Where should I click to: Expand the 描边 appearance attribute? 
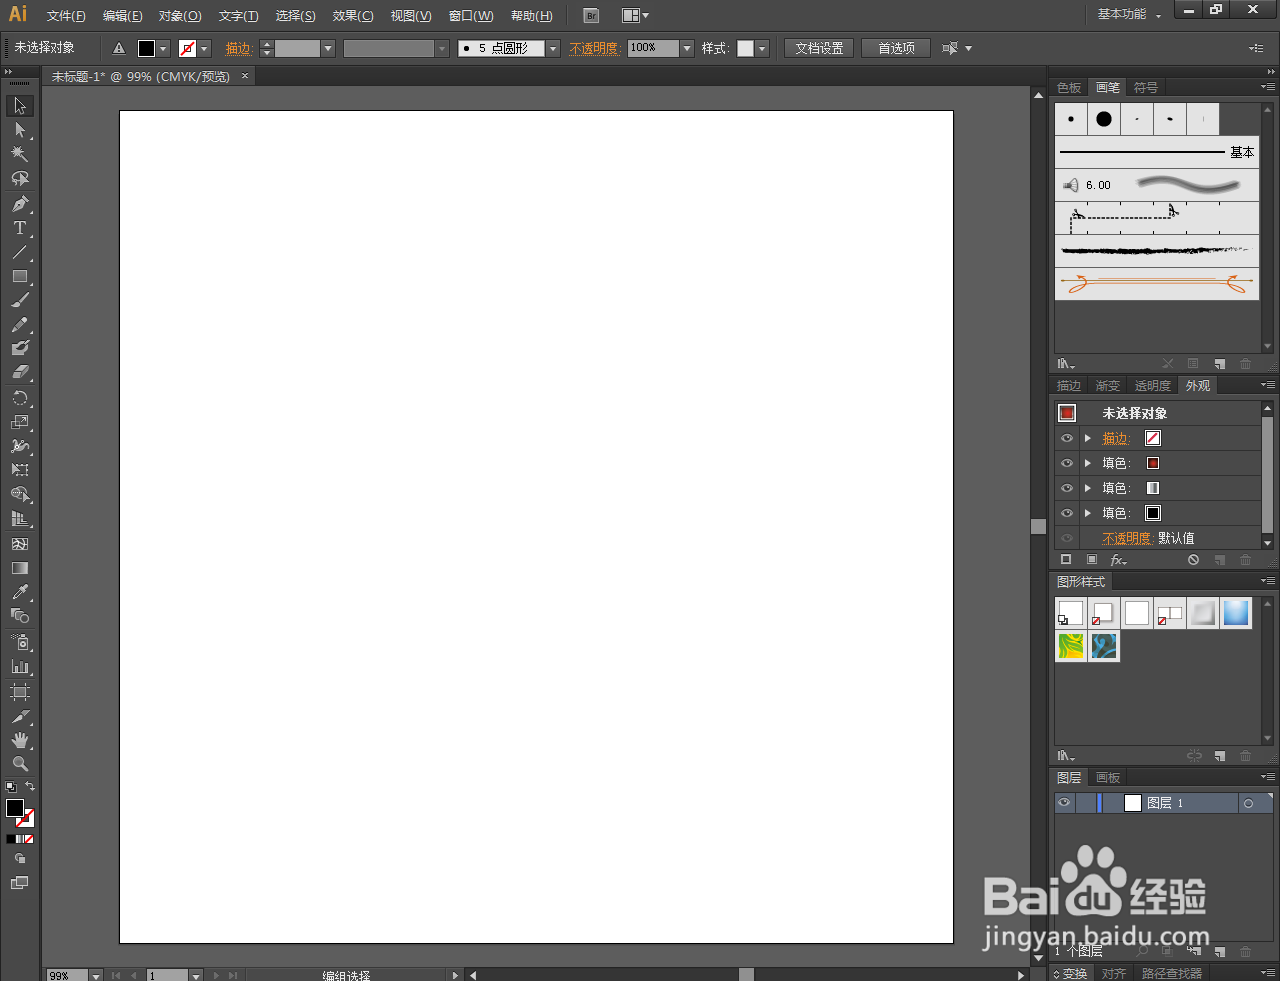[x=1088, y=438]
